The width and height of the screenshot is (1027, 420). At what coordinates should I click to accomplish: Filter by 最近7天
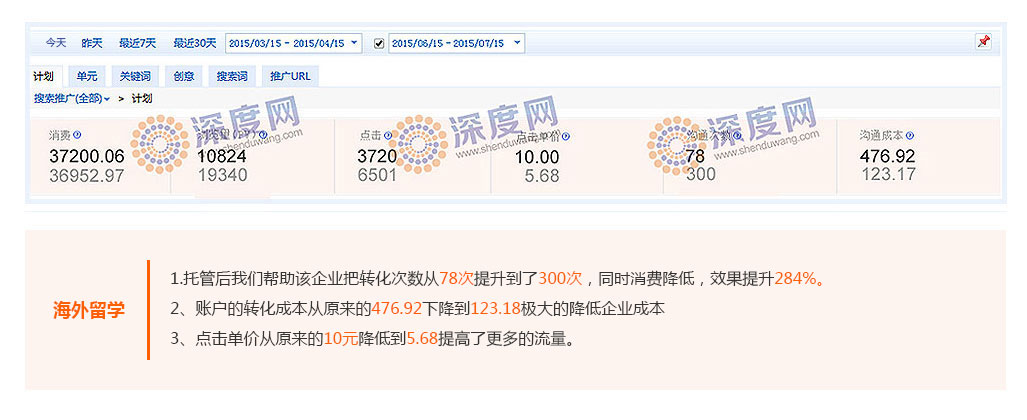point(137,43)
